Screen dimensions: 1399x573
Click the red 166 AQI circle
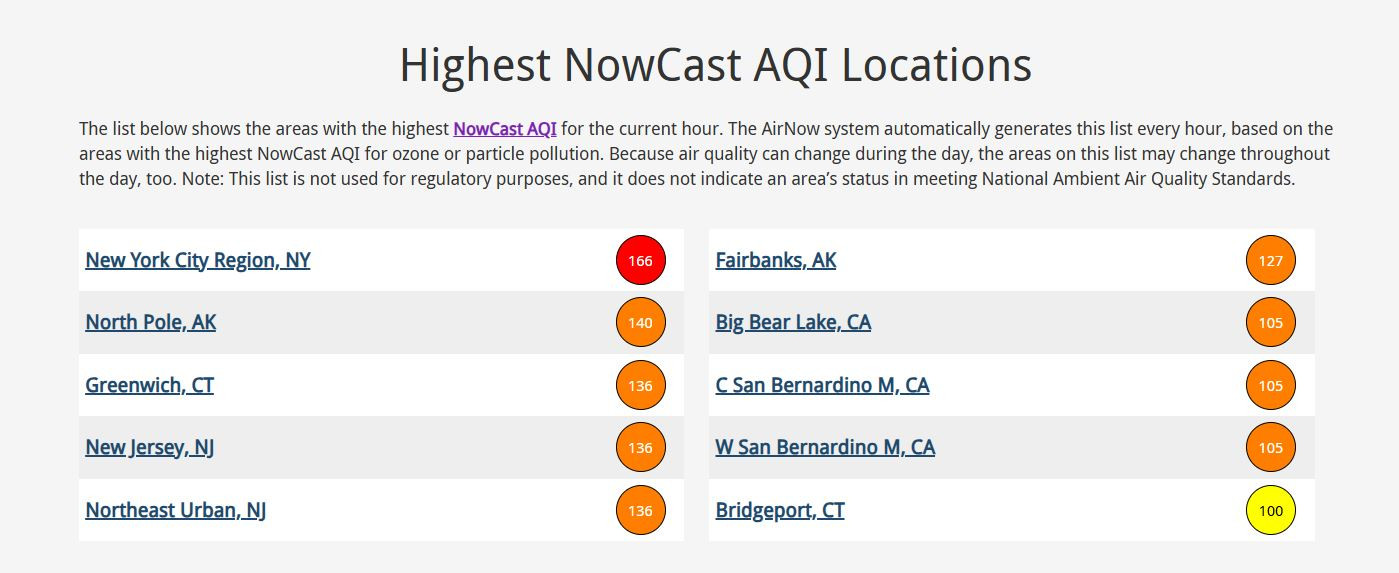coord(640,260)
